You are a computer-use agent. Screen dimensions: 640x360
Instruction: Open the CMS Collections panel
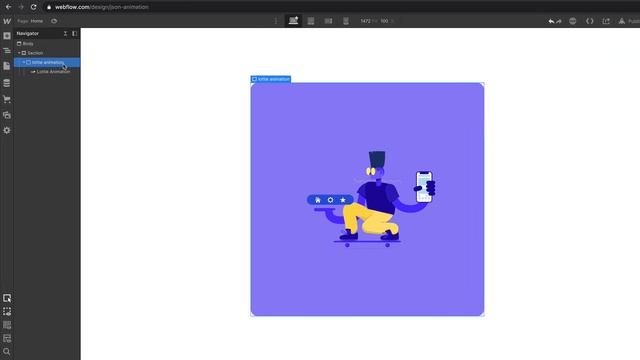click(7, 83)
